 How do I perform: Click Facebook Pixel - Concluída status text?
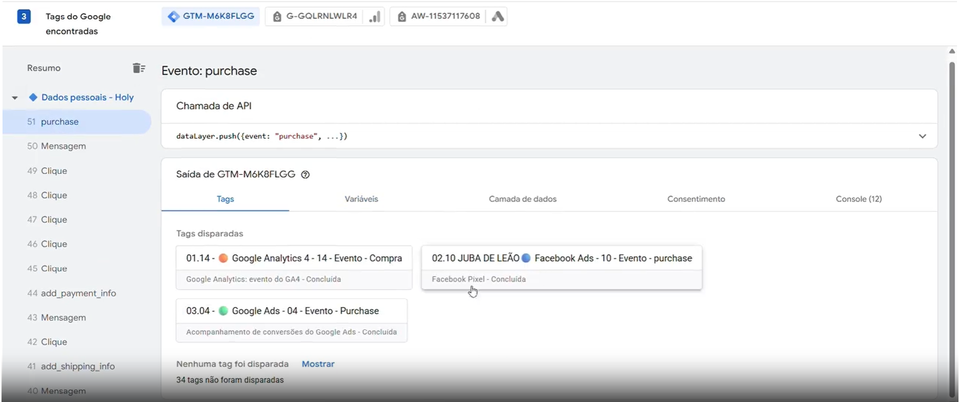(x=478, y=279)
